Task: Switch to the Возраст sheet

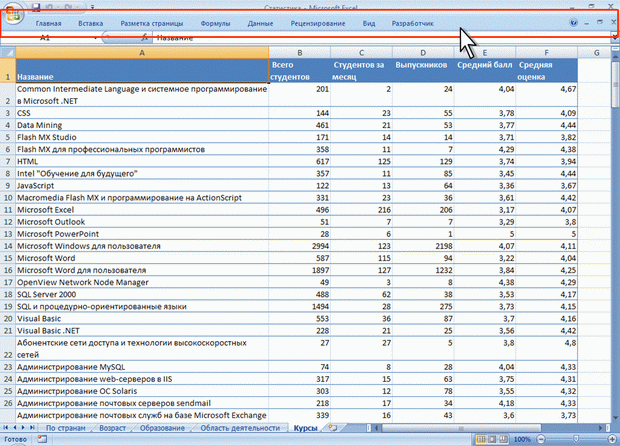Action: 113,428
